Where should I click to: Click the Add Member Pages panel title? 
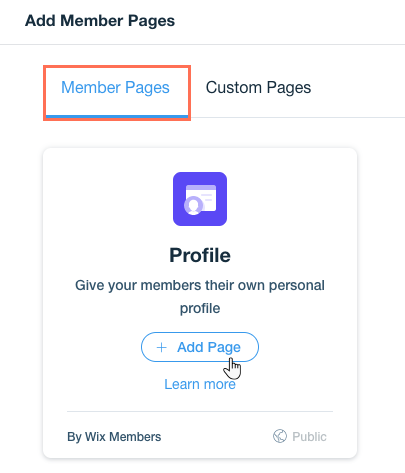100,21
